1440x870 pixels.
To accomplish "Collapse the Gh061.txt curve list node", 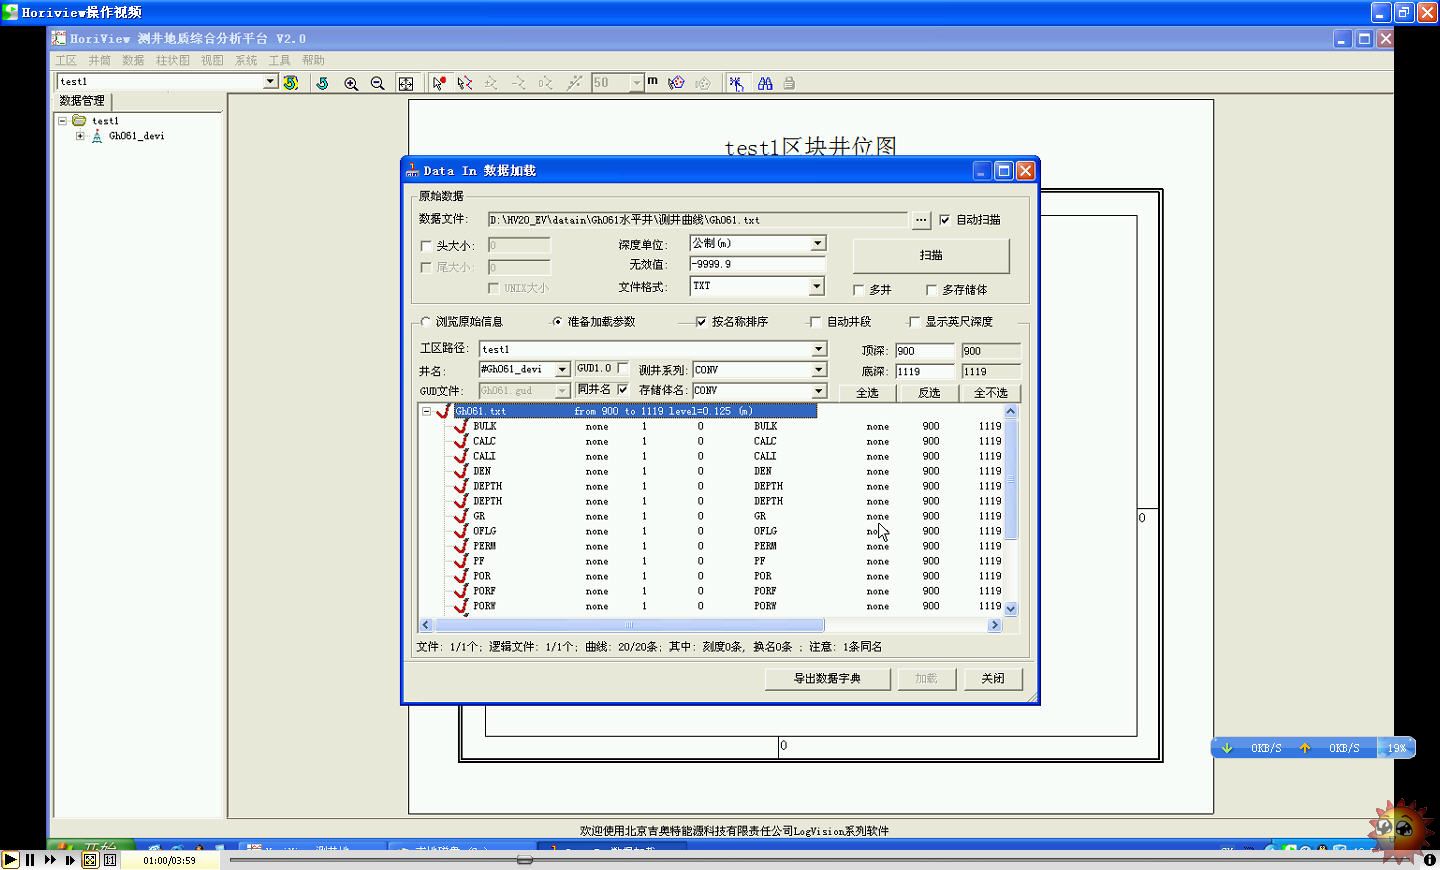I will pyautogui.click(x=426, y=411).
